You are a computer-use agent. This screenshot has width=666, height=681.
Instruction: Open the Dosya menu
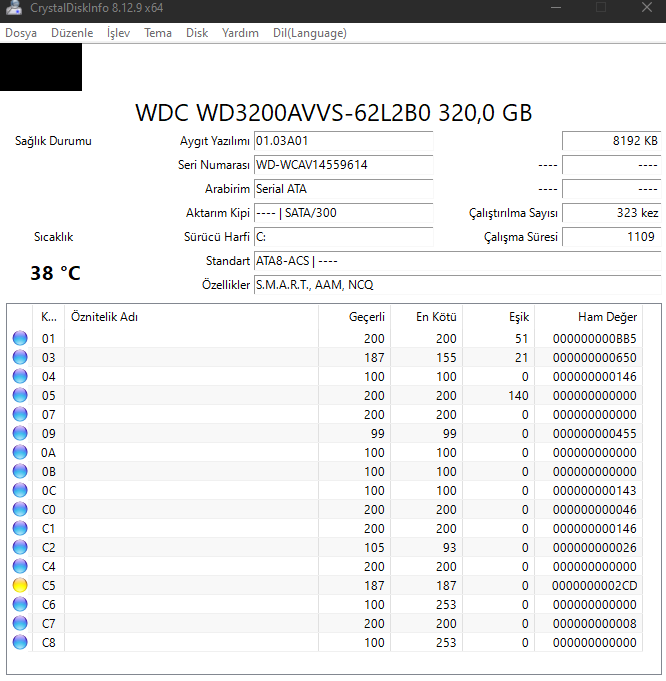pyautogui.click(x=21, y=33)
